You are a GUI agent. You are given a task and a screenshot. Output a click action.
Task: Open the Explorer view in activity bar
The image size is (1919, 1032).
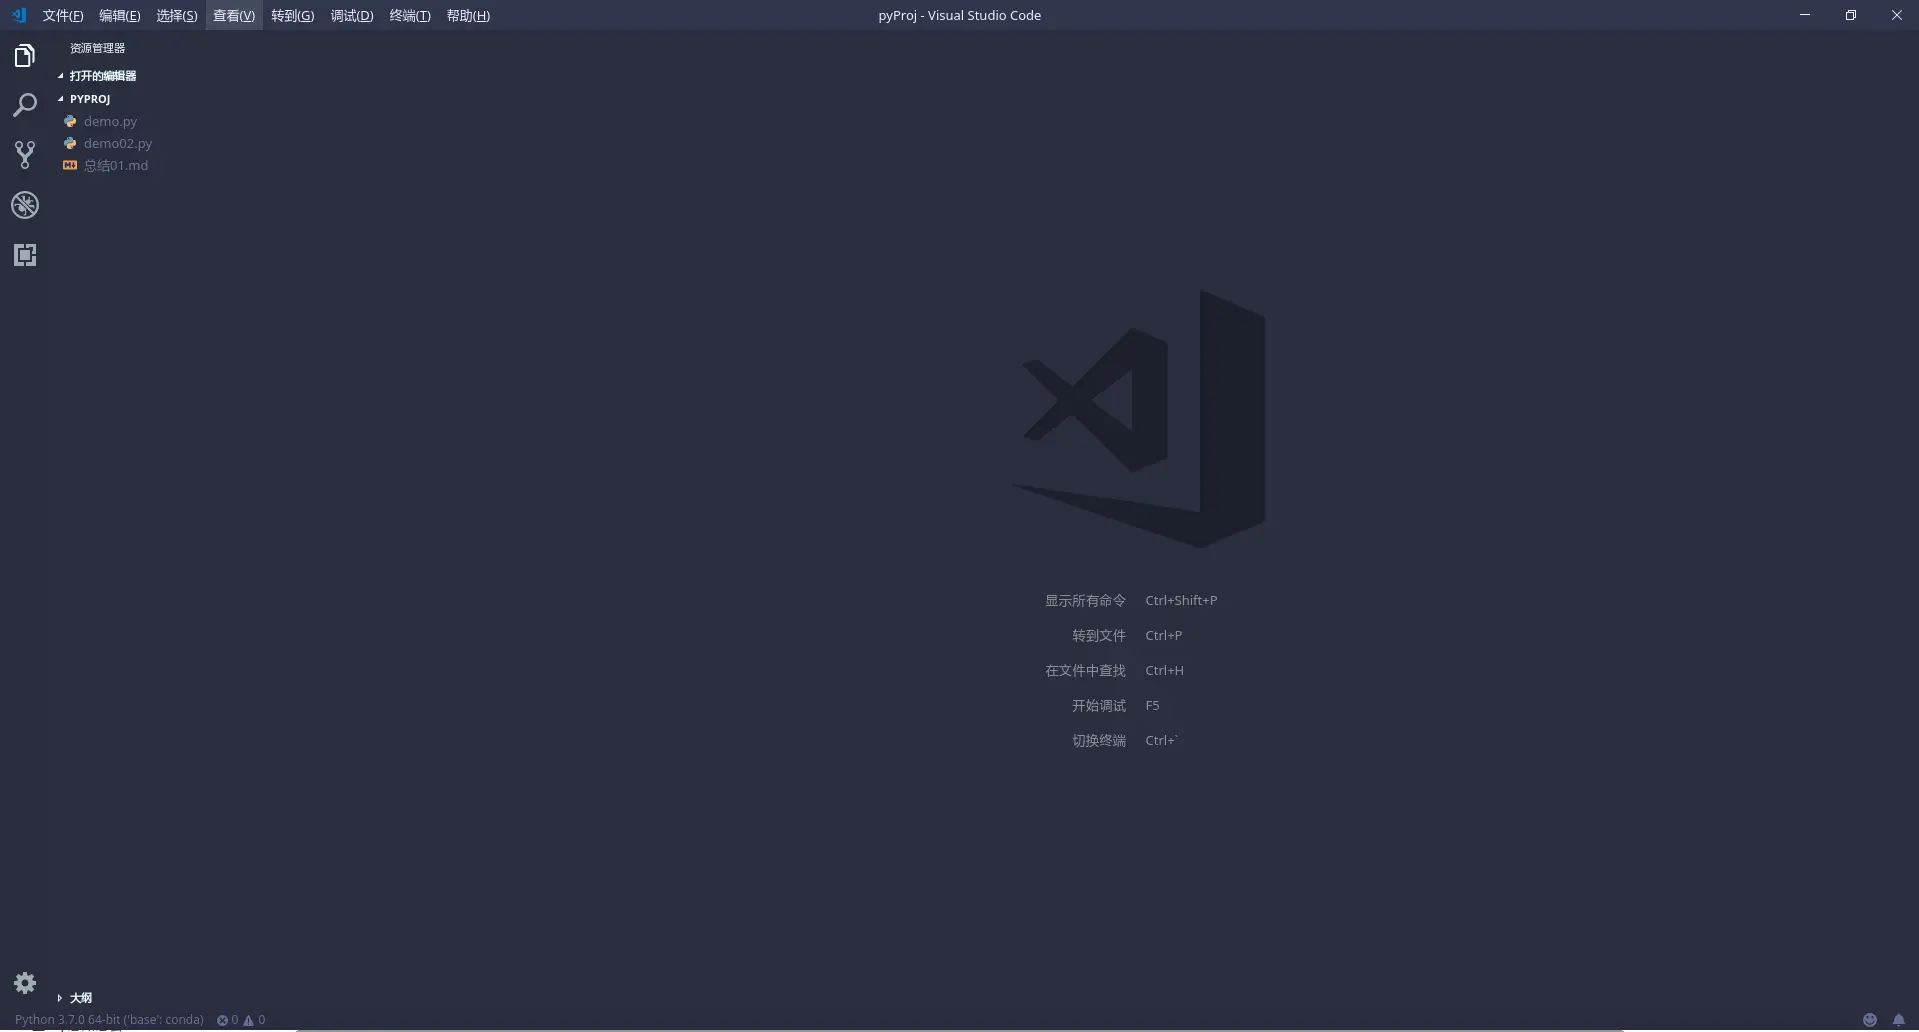tap(25, 56)
